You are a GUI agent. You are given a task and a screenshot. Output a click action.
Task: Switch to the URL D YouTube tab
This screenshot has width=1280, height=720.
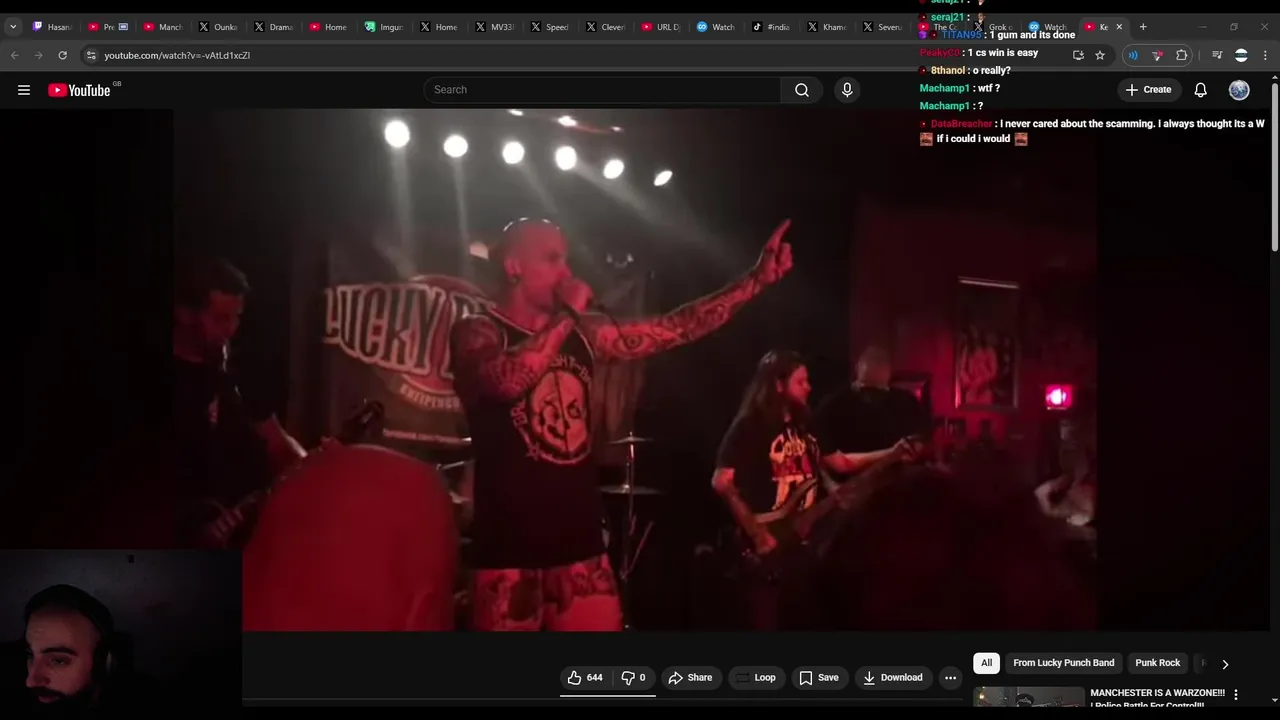click(661, 27)
